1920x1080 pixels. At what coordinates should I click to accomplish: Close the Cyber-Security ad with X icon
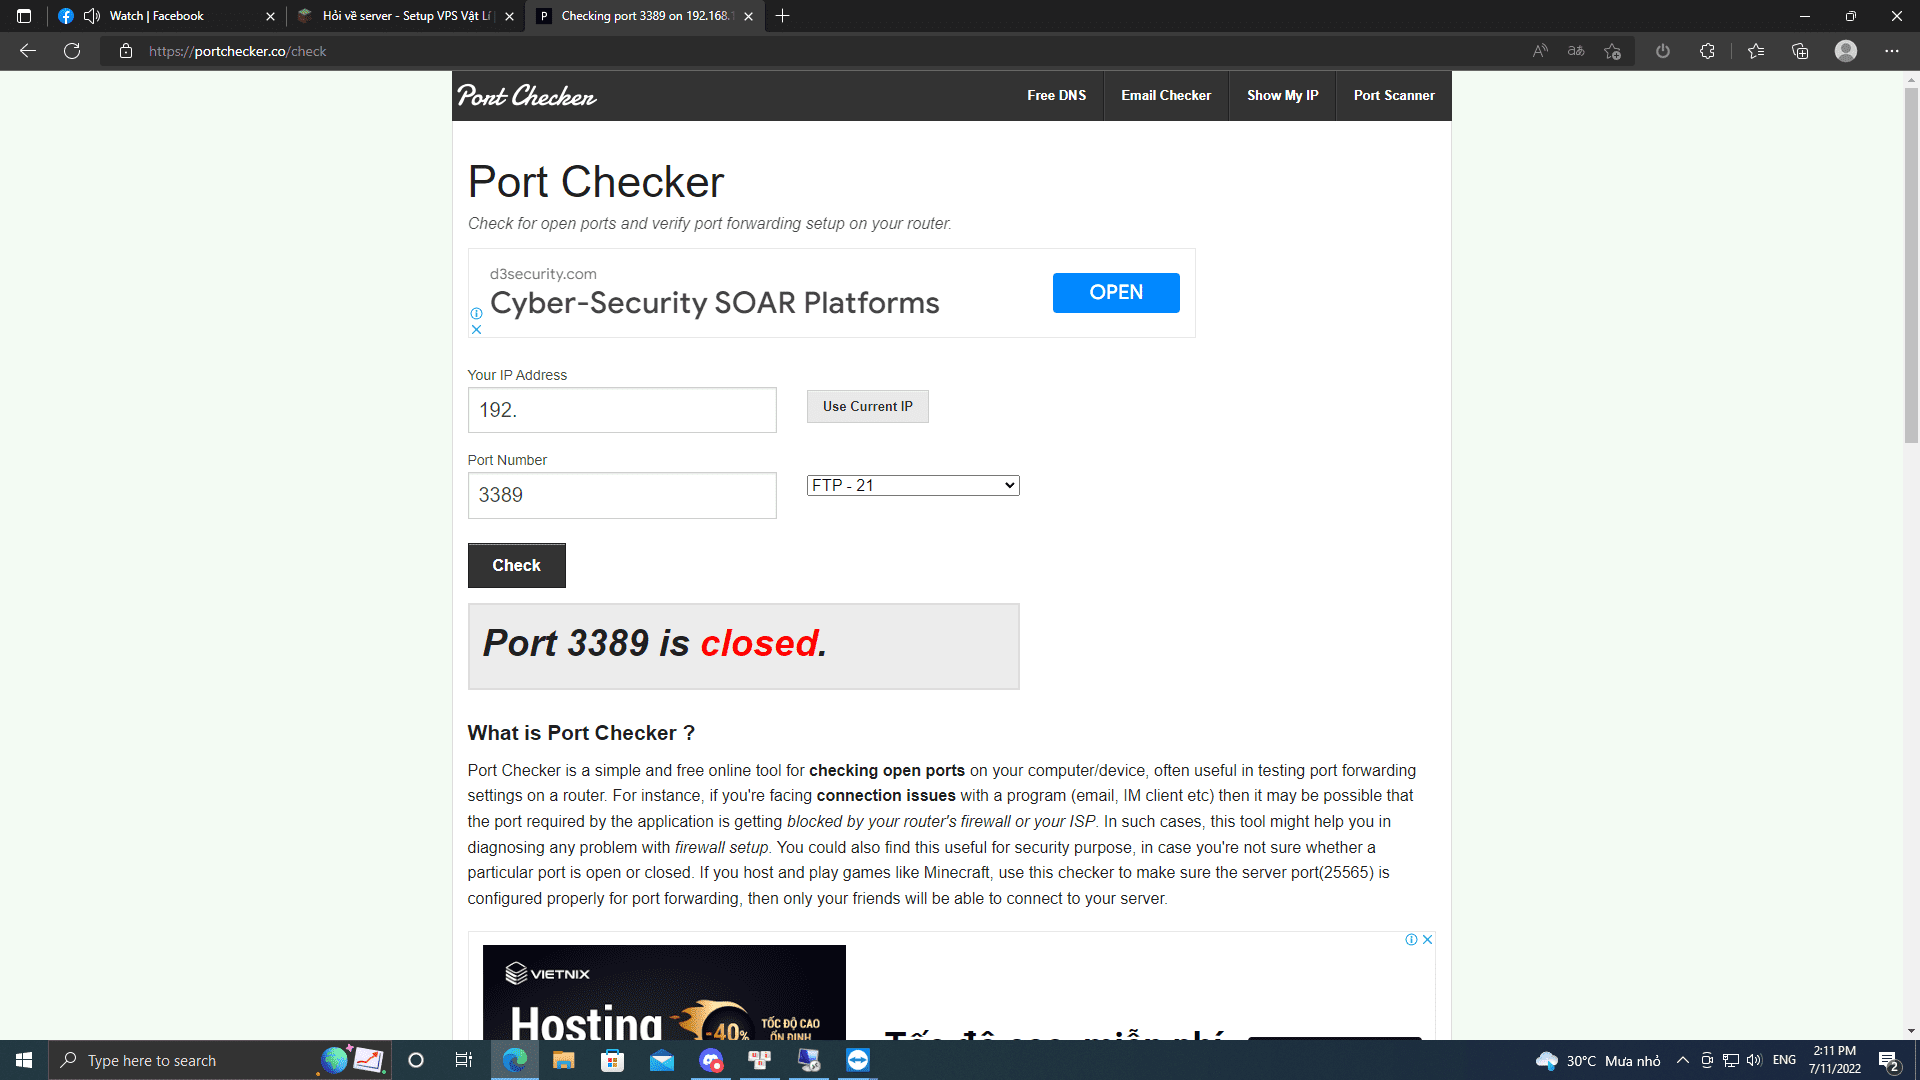[x=477, y=329]
